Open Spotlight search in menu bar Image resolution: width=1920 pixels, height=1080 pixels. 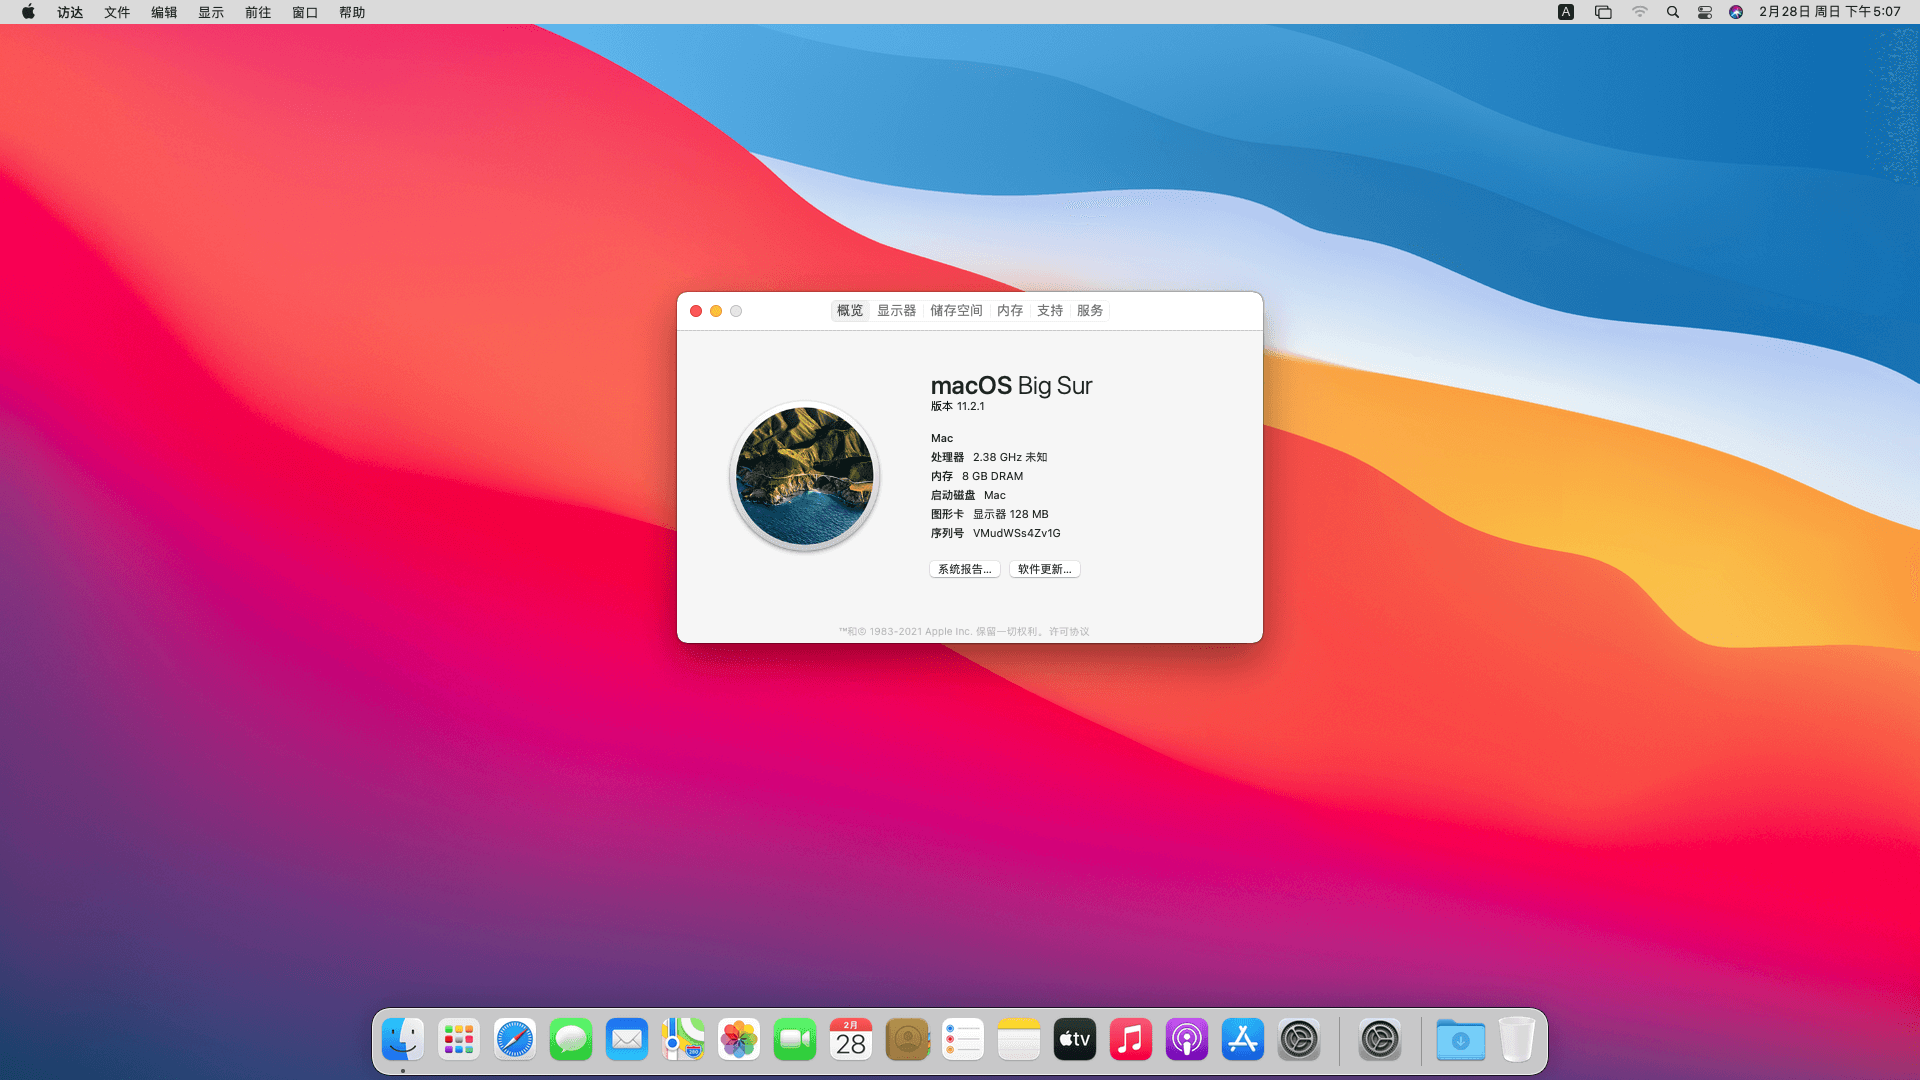click(x=1673, y=12)
